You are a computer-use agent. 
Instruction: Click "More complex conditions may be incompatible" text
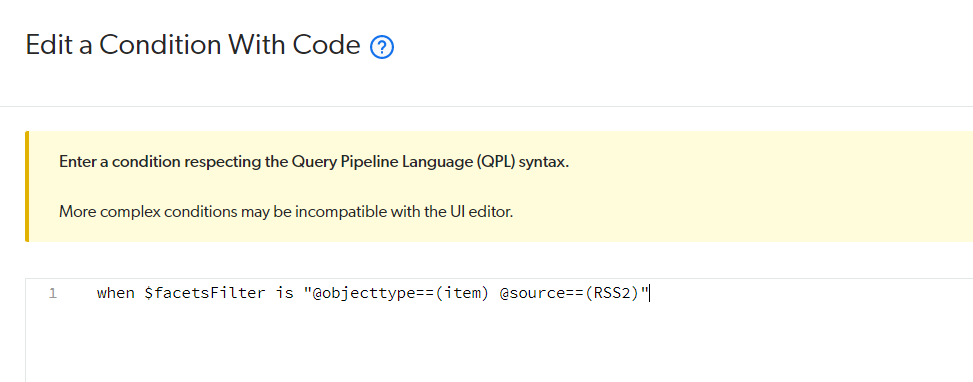point(286,212)
